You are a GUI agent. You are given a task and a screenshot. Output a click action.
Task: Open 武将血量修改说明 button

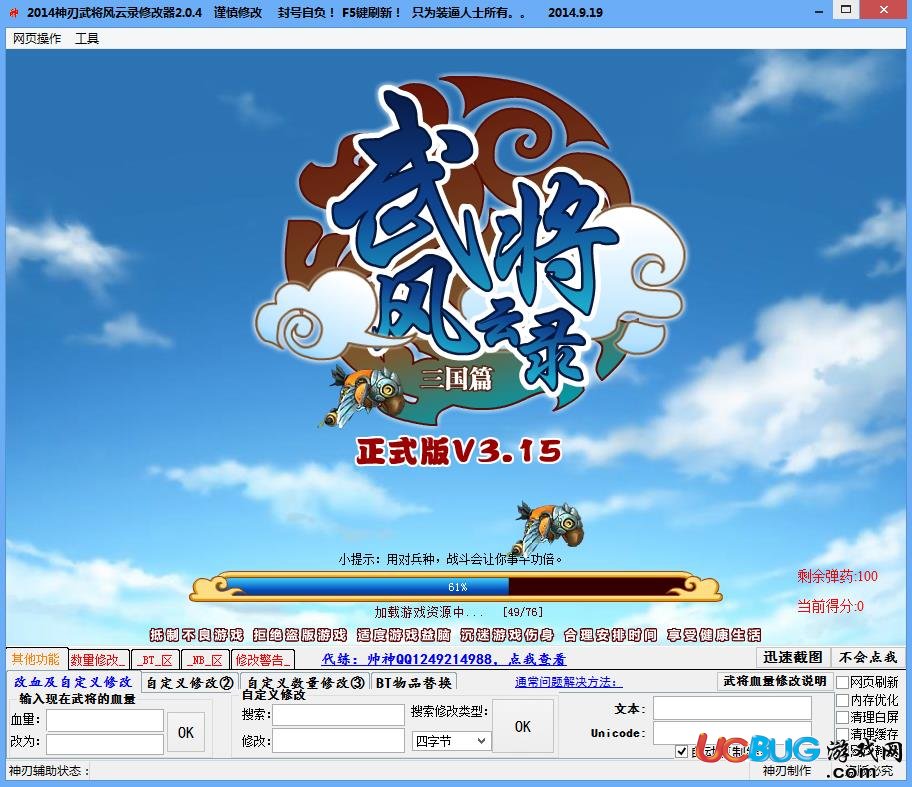pos(775,681)
